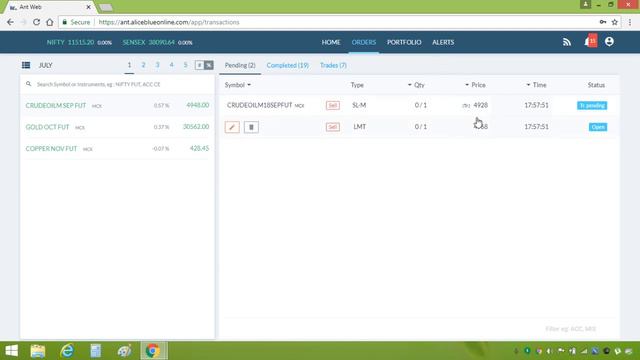This screenshot has width=640, height=360.
Task: Click the Sell badge on LMT order
Action: 333,127
